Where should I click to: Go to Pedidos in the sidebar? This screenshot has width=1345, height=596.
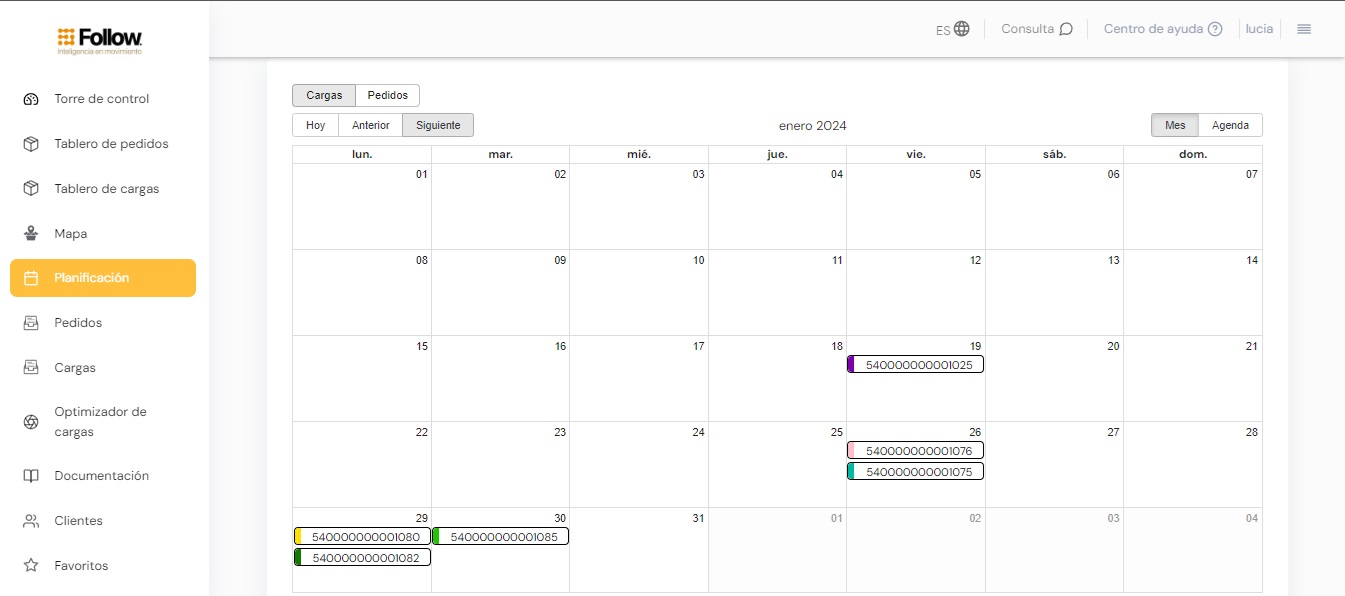coord(78,323)
